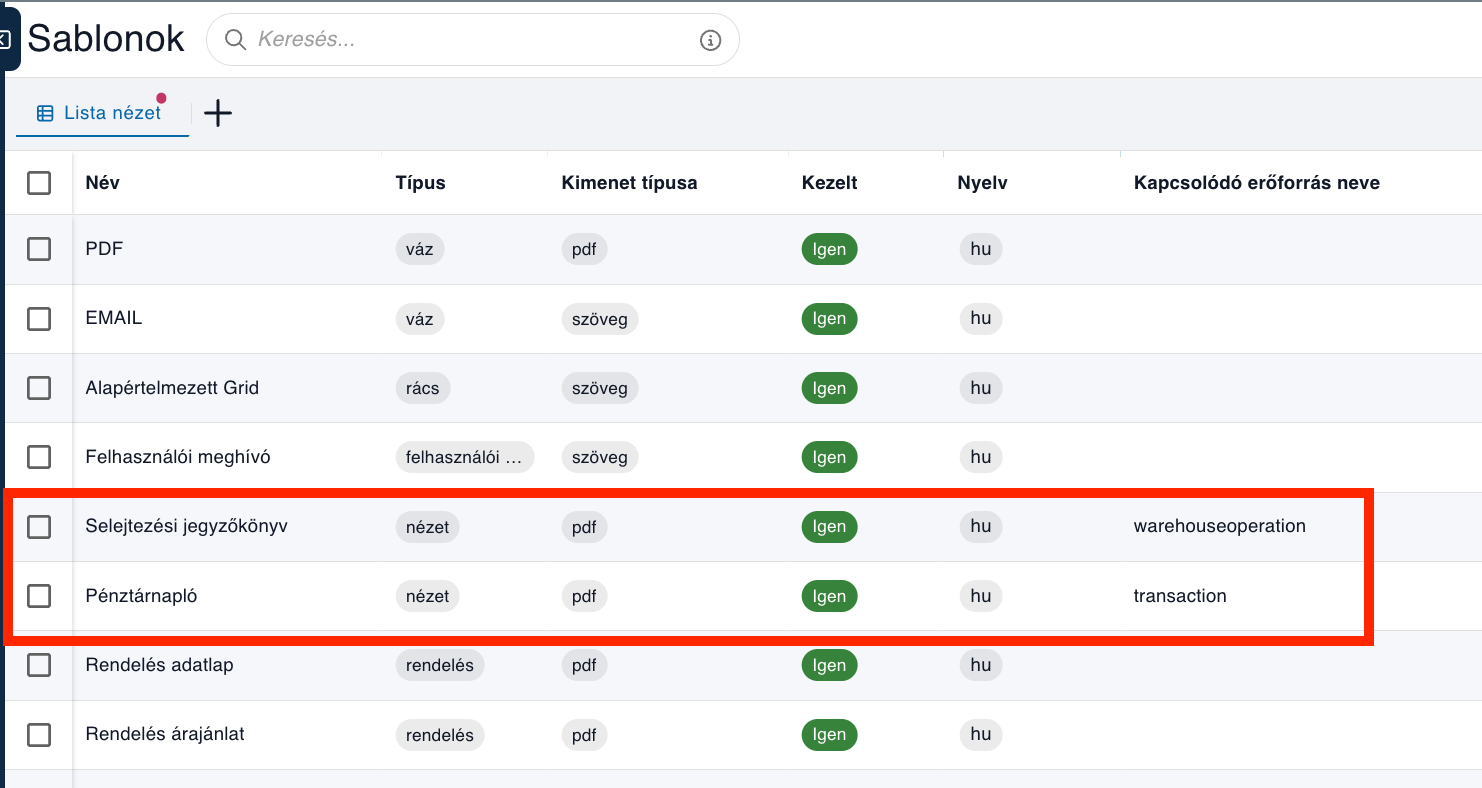Check the PDF row checkbox

point(39,249)
